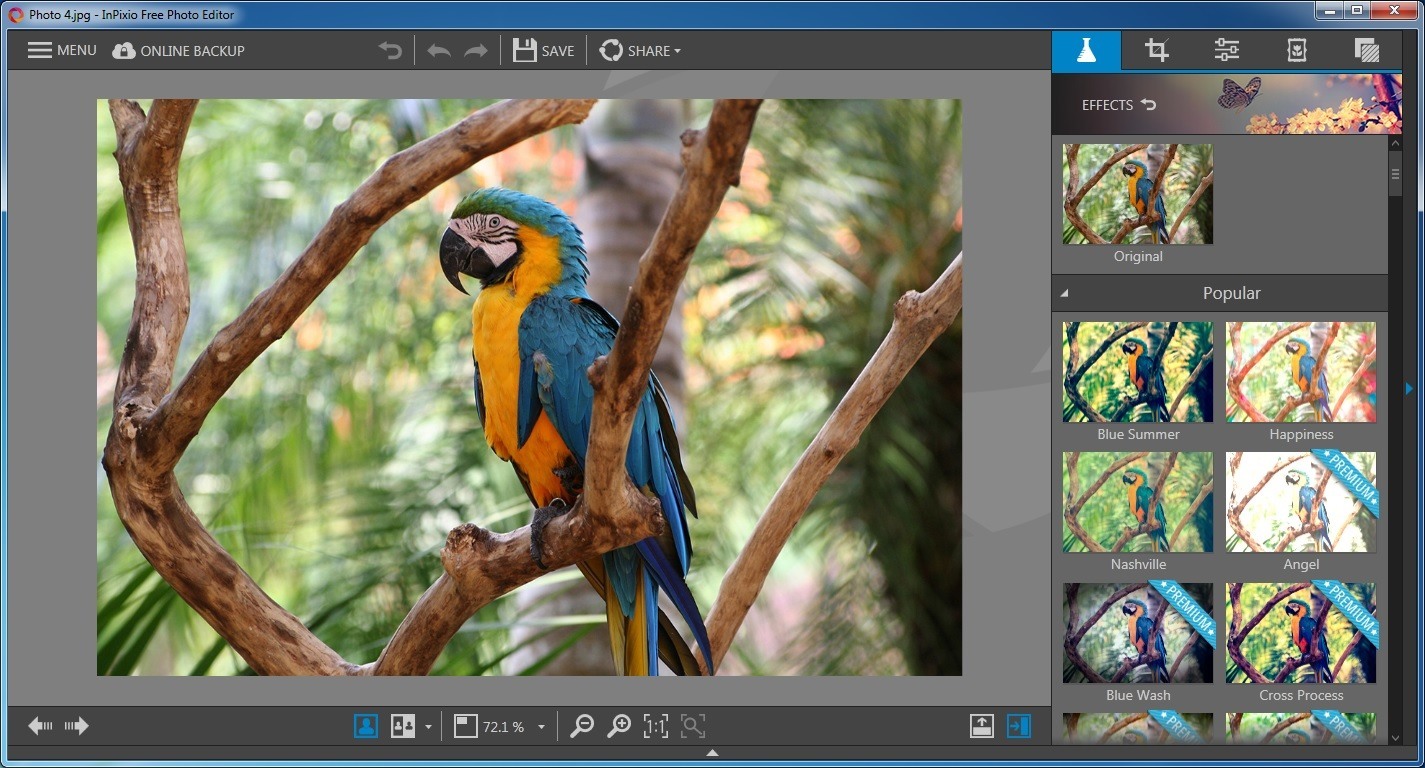Click the 72.1 % zoom value
Image resolution: width=1425 pixels, height=768 pixels.
coord(504,727)
